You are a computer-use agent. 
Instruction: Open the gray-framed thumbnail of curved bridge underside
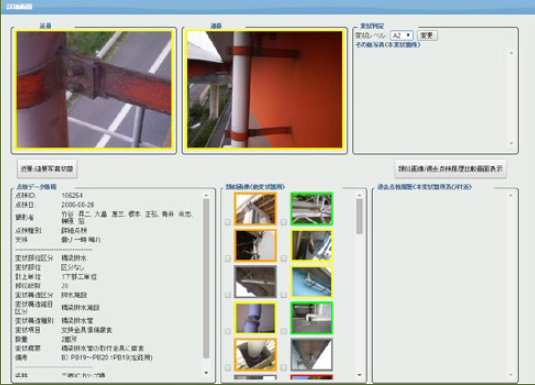click(255, 282)
